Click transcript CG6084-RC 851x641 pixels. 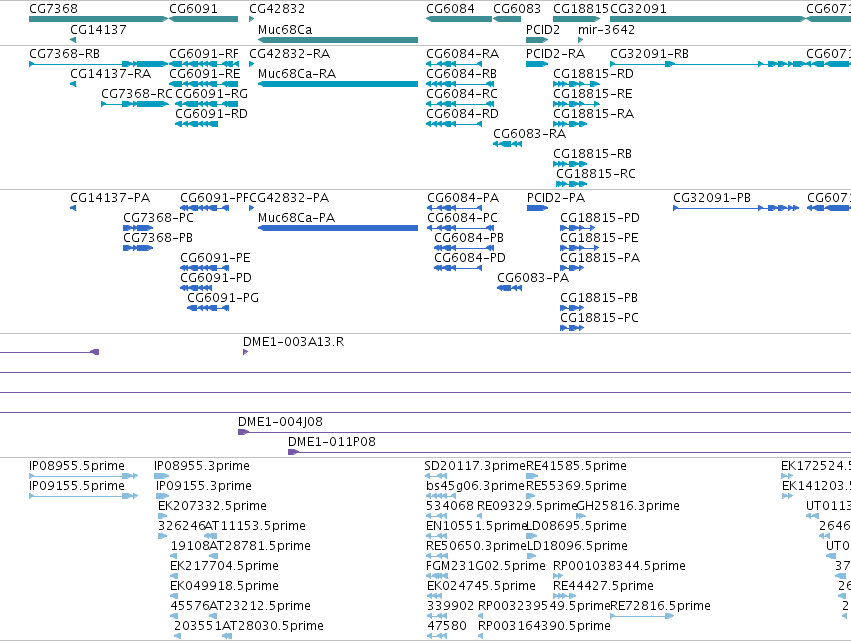(x=462, y=94)
